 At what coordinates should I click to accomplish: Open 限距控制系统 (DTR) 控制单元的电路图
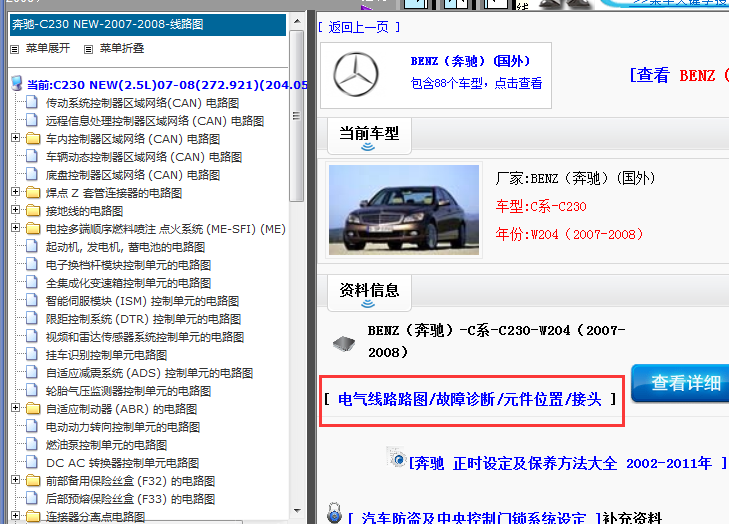[x=143, y=319]
